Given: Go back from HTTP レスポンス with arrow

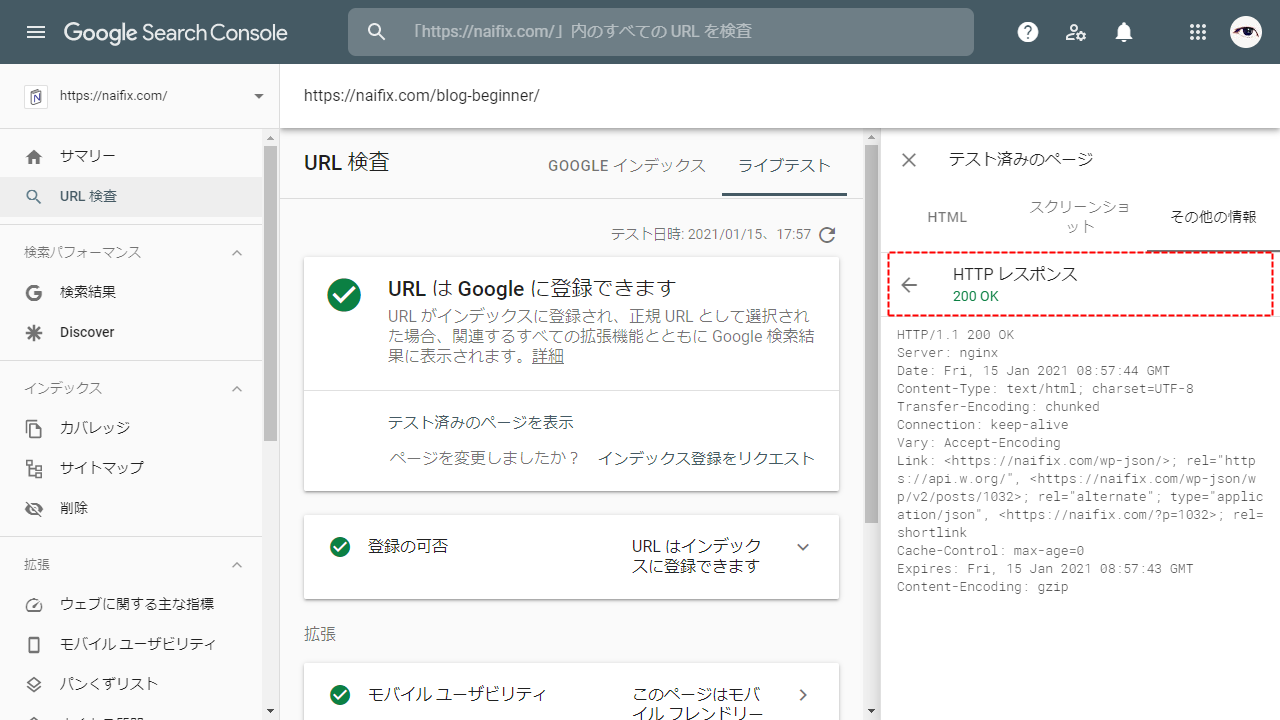Looking at the screenshot, I should coord(909,285).
